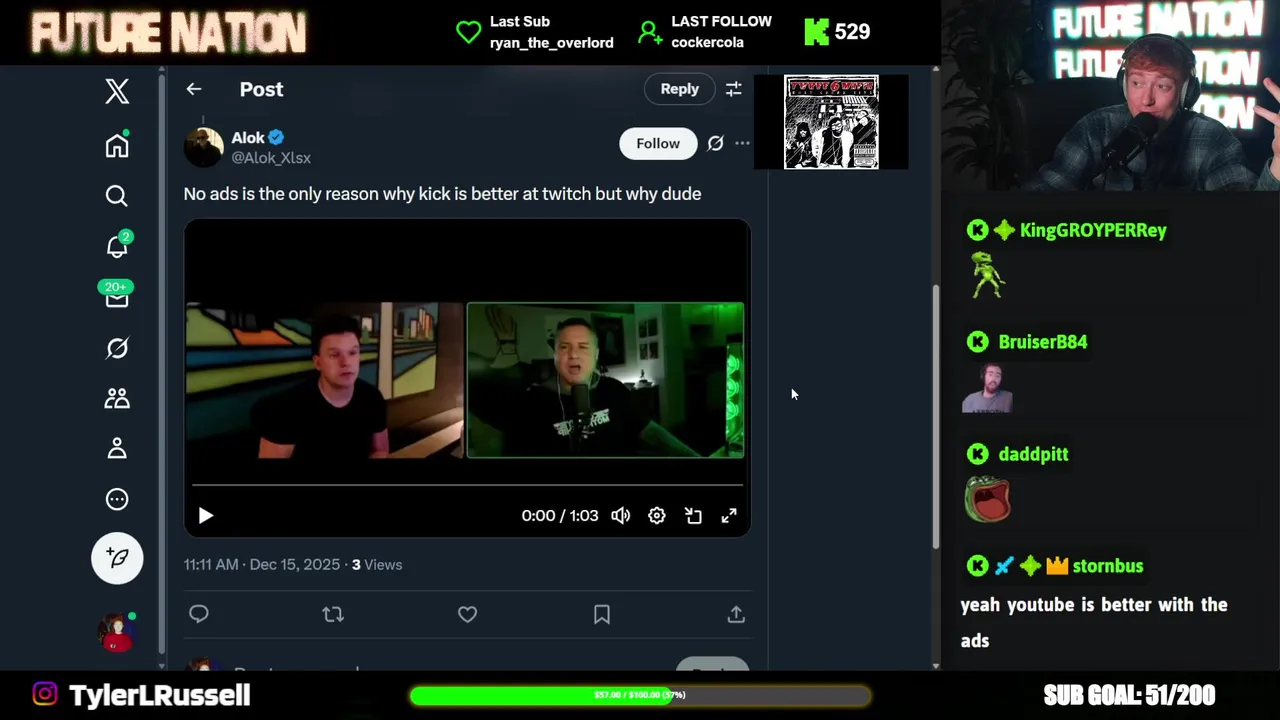Image resolution: width=1280 pixels, height=720 pixels.
Task: Click Alok's profile avatar
Action: coord(203,147)
